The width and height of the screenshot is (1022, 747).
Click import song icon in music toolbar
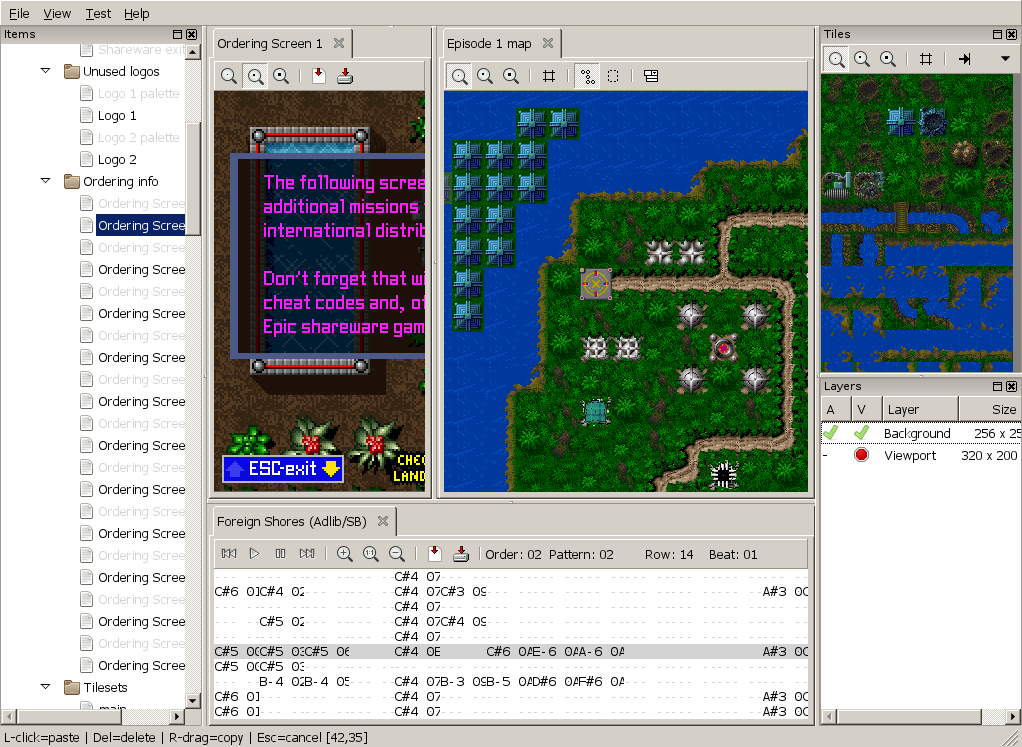(434, 554)
